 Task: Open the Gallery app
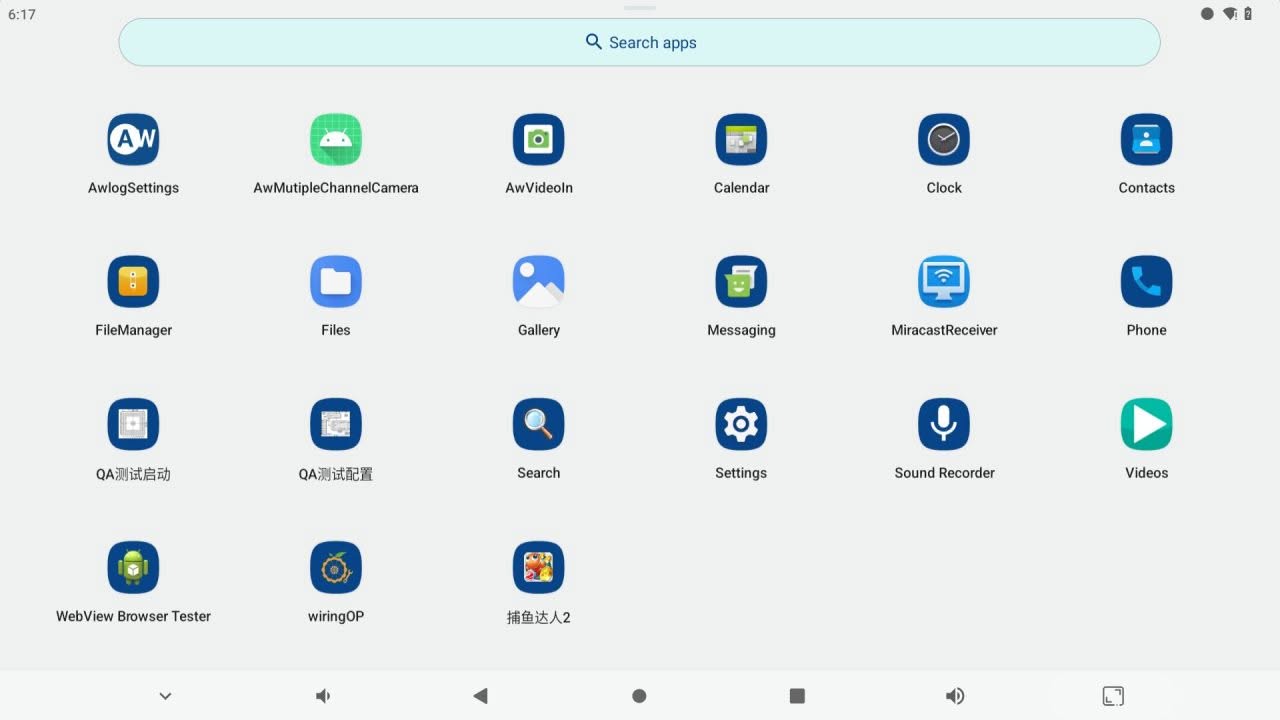click(x=539, y=282)
